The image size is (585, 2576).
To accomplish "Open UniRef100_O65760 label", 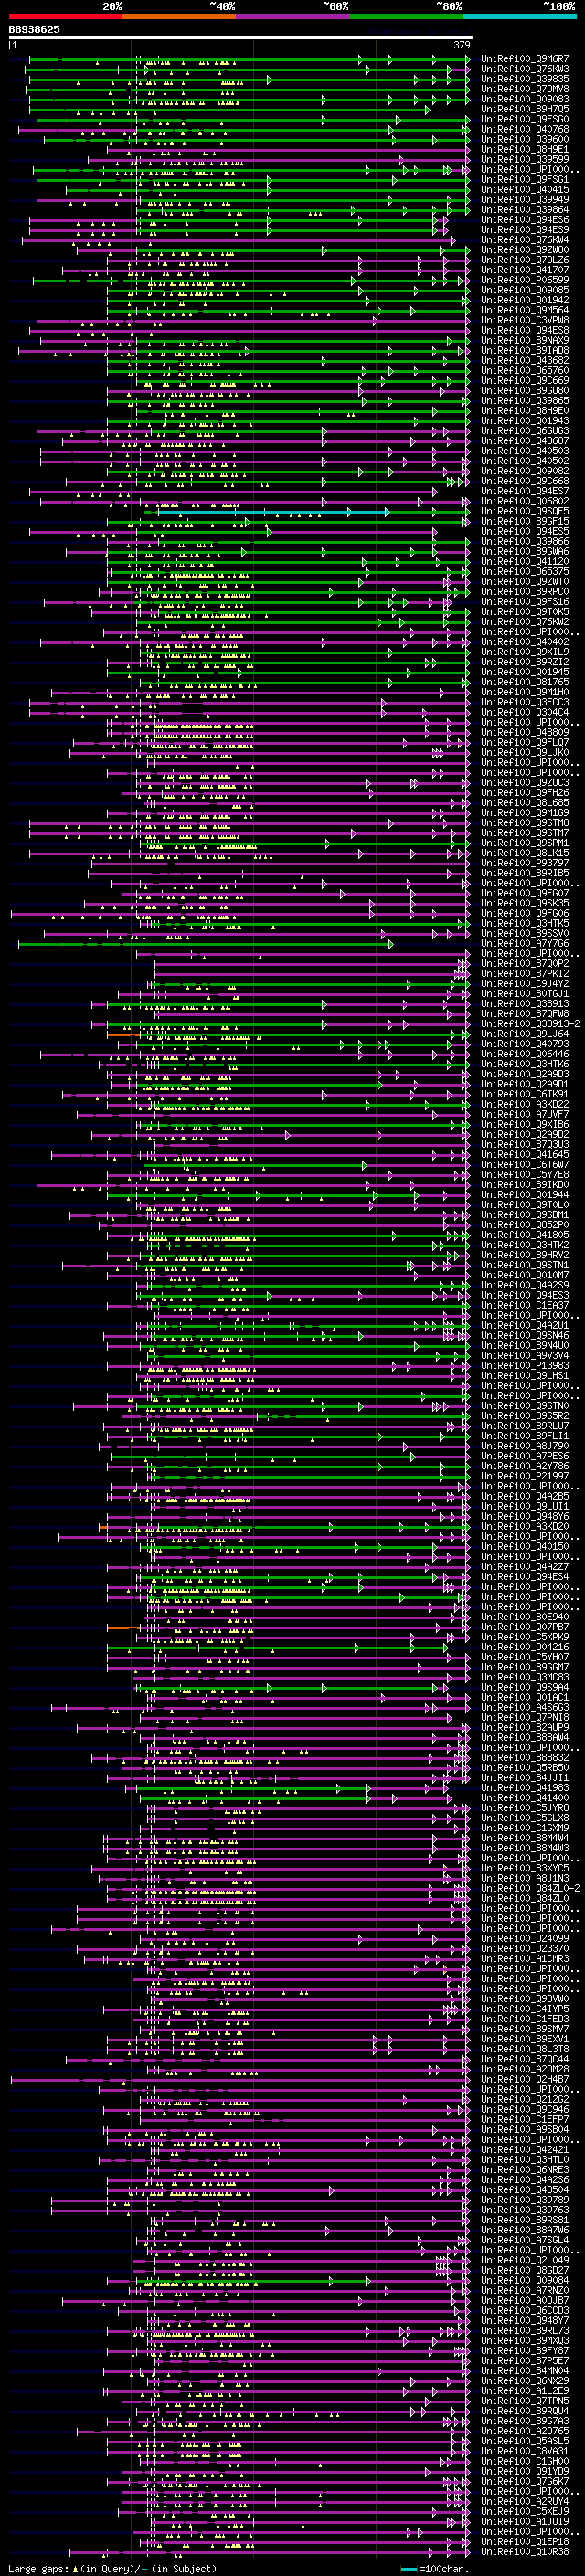I will (x=525, y=370).
